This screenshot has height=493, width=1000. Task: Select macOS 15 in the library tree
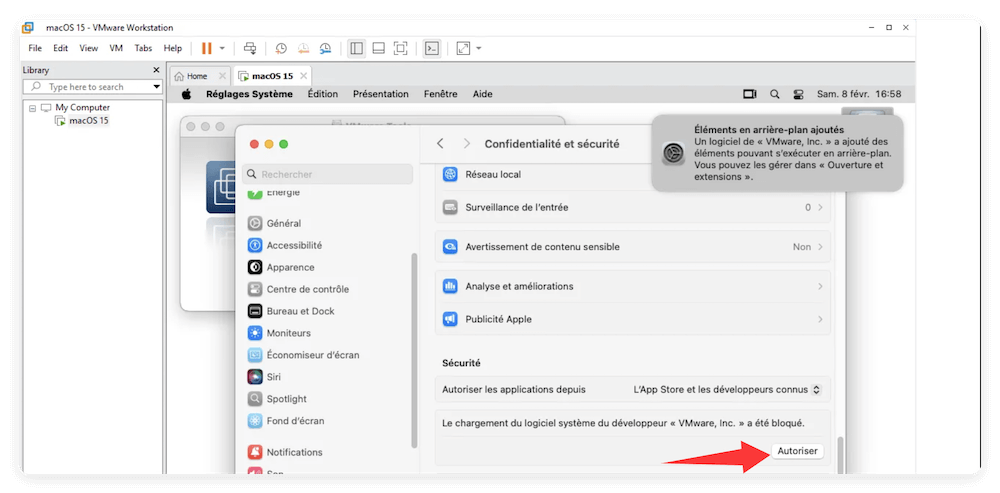[89, 120]
